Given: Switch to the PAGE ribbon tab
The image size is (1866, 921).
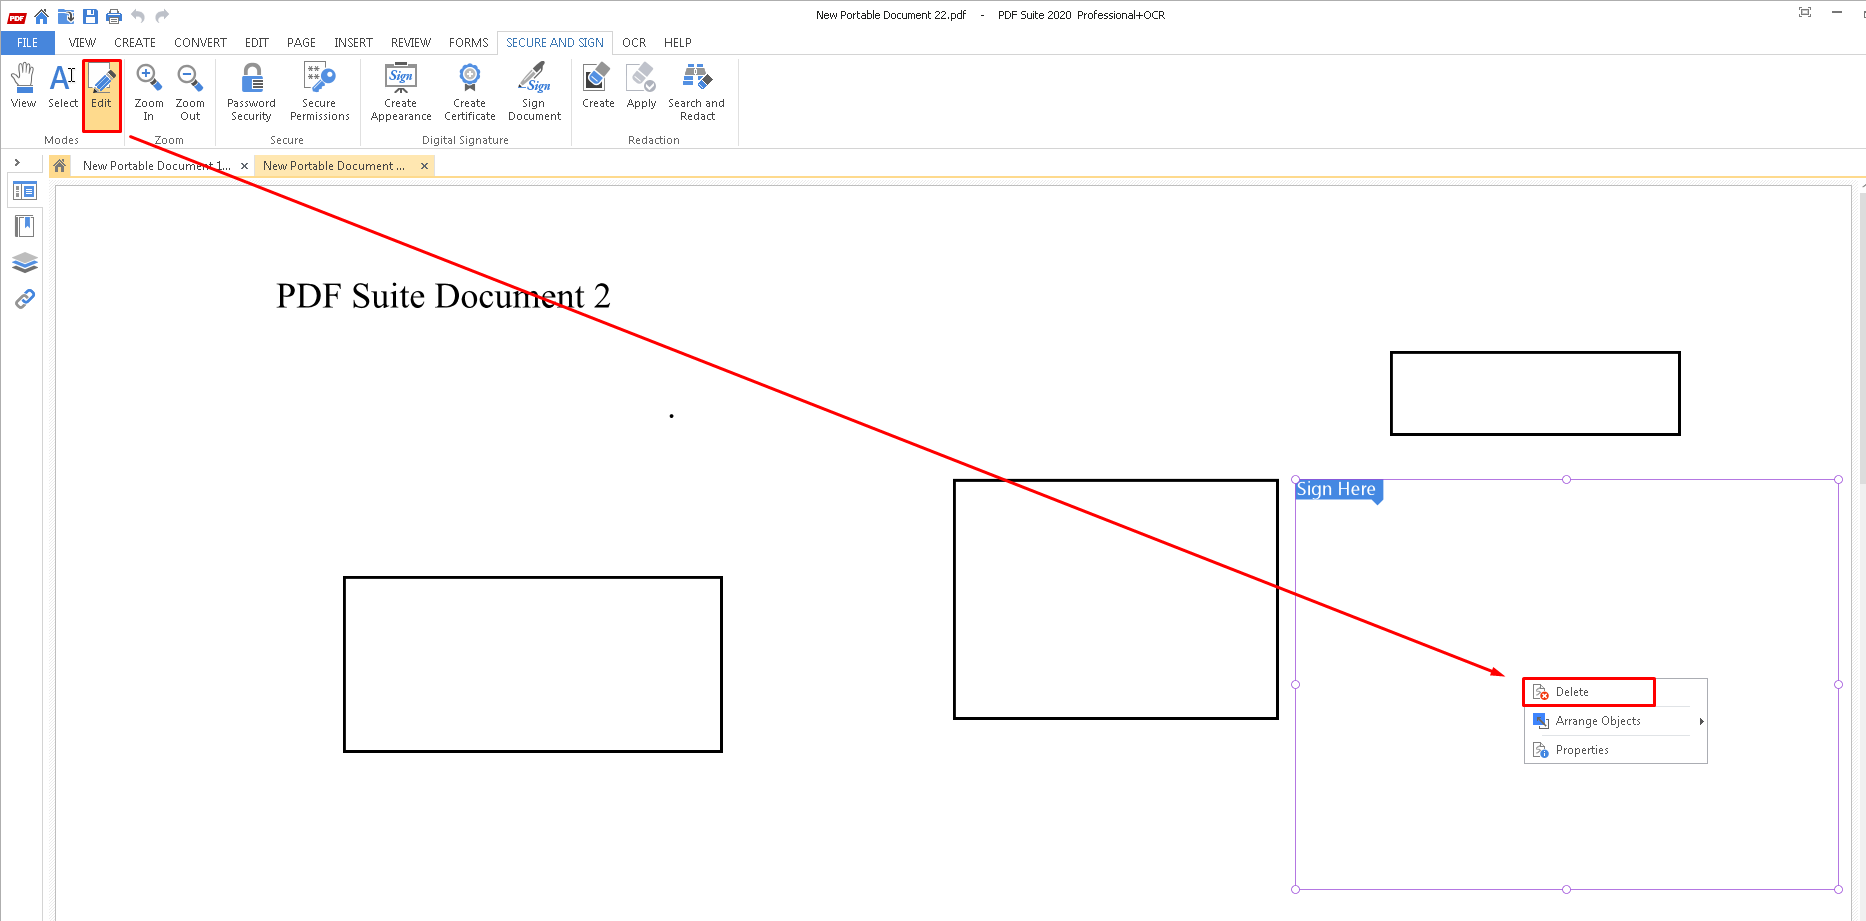Looking at the screenshot, I should [x=301, y=43].
